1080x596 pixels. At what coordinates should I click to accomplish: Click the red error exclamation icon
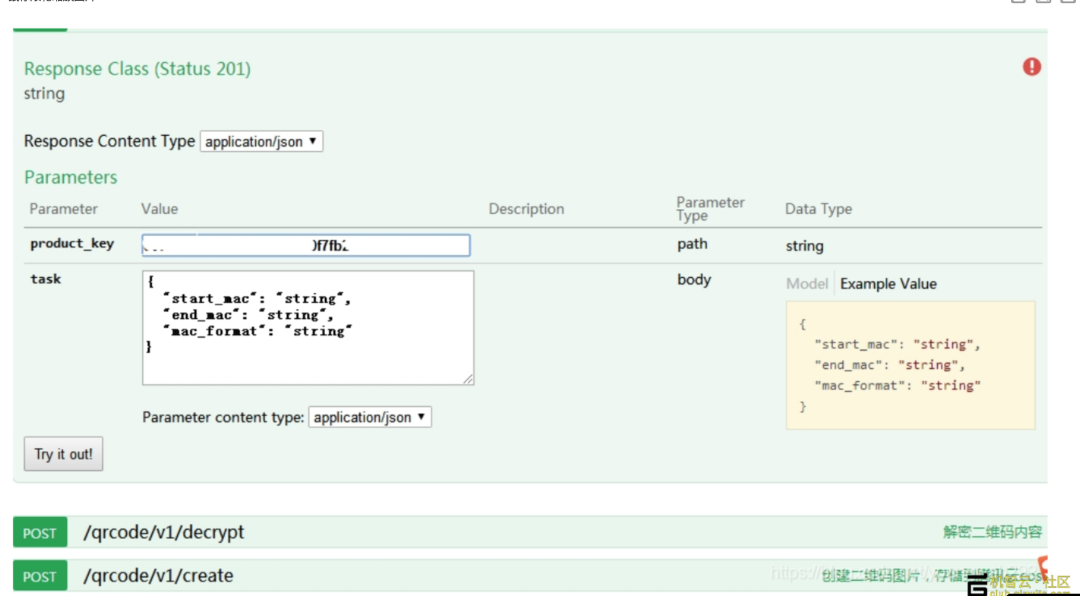(1032, 67)
